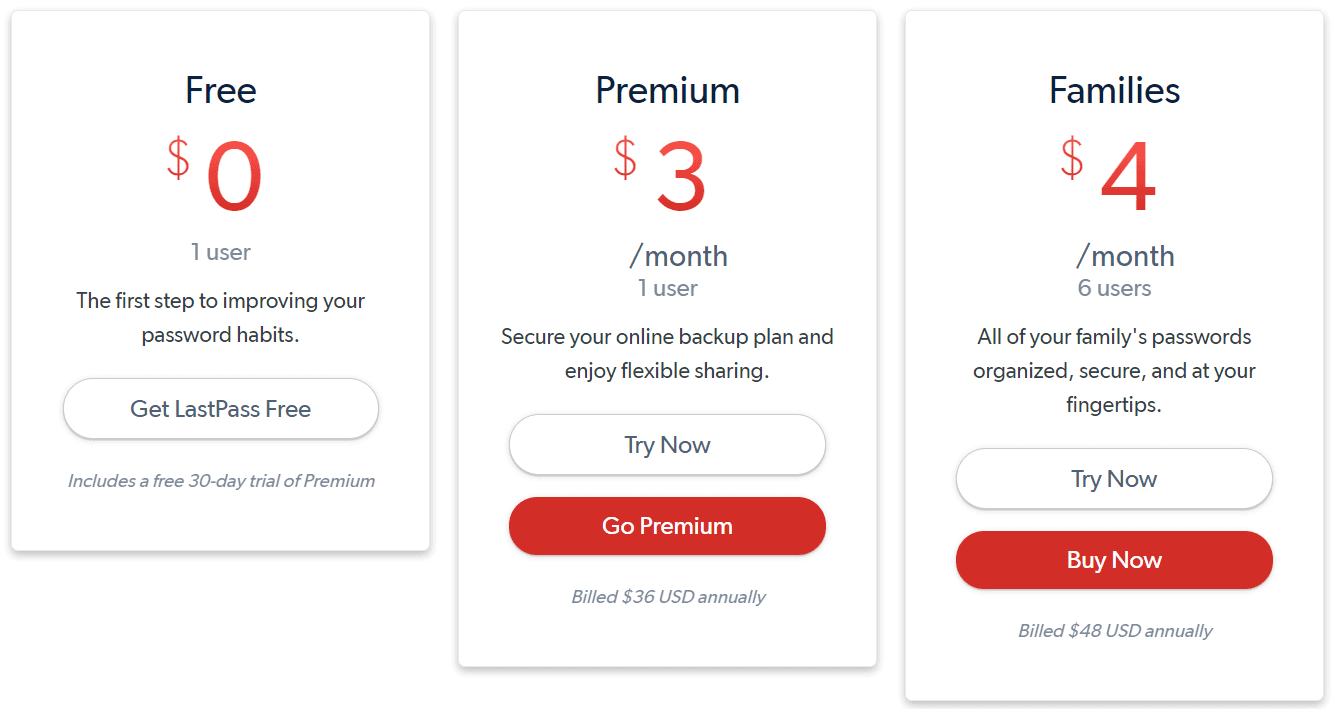1334x717 pixels.
Task: Click Try Now in the Premium card
Action: pos(667,445)
